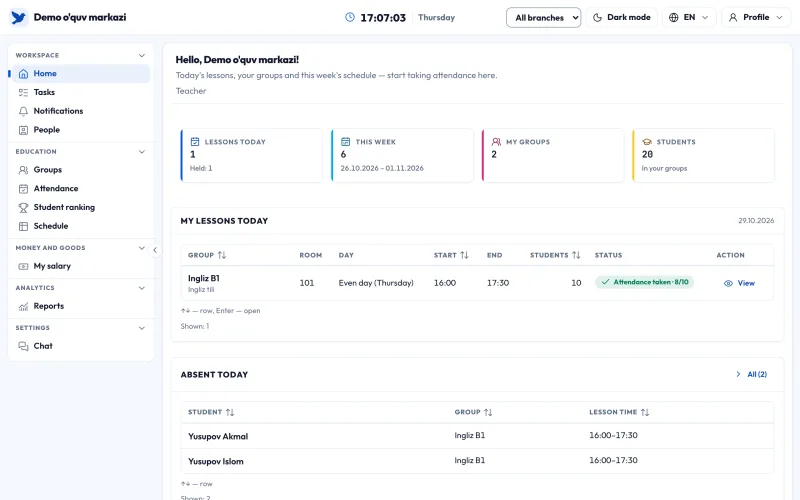Click the My Groups people icon
The width and height of the screenshot is (800, 500).
[496, 141]
